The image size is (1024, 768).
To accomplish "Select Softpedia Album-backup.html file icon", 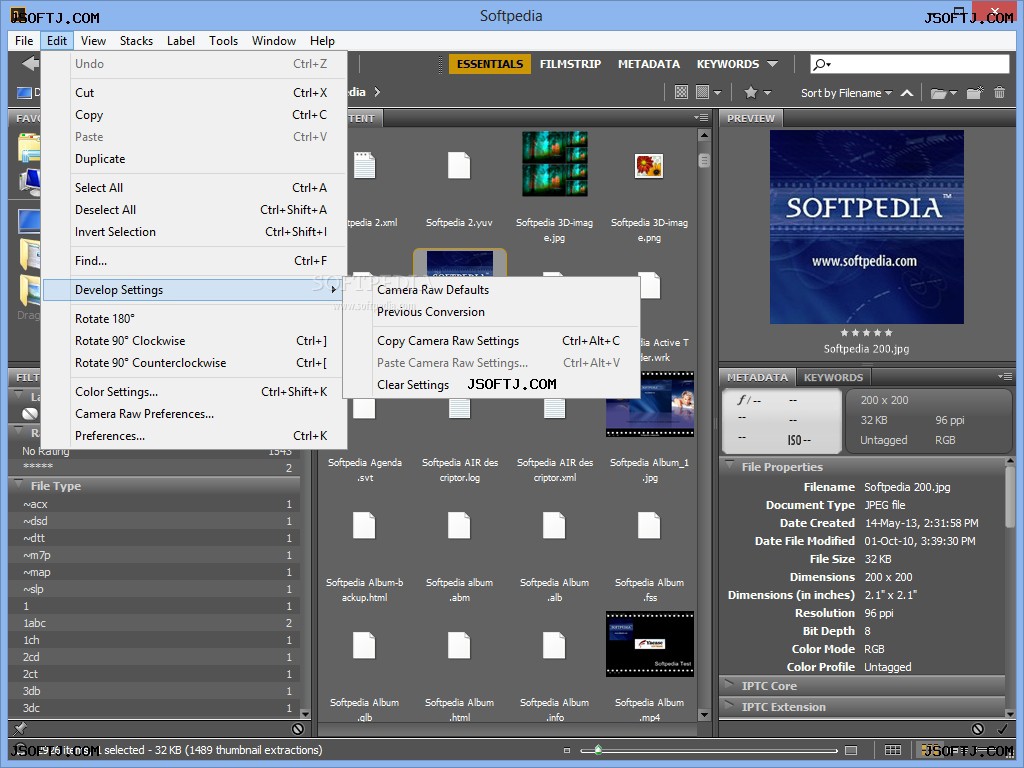I will pyautogui.click(x=364, y=526).
